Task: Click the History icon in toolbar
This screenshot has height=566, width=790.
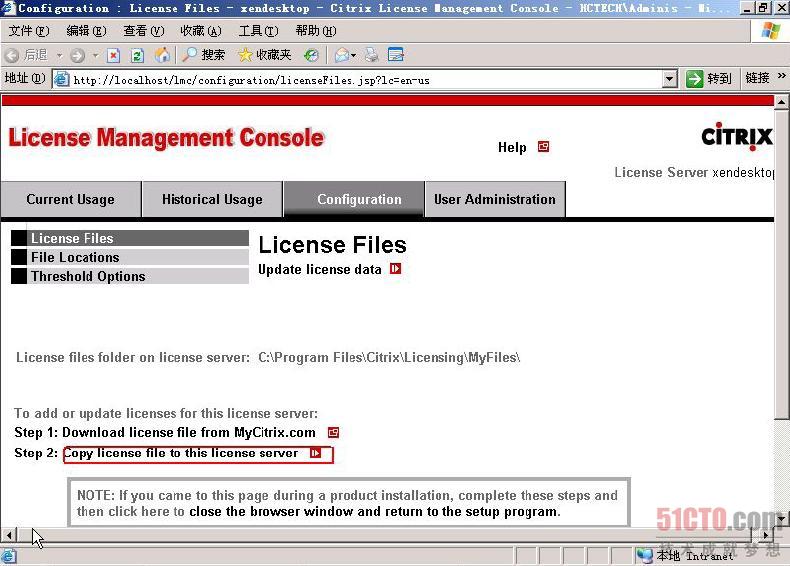Action: pos(311,55)
